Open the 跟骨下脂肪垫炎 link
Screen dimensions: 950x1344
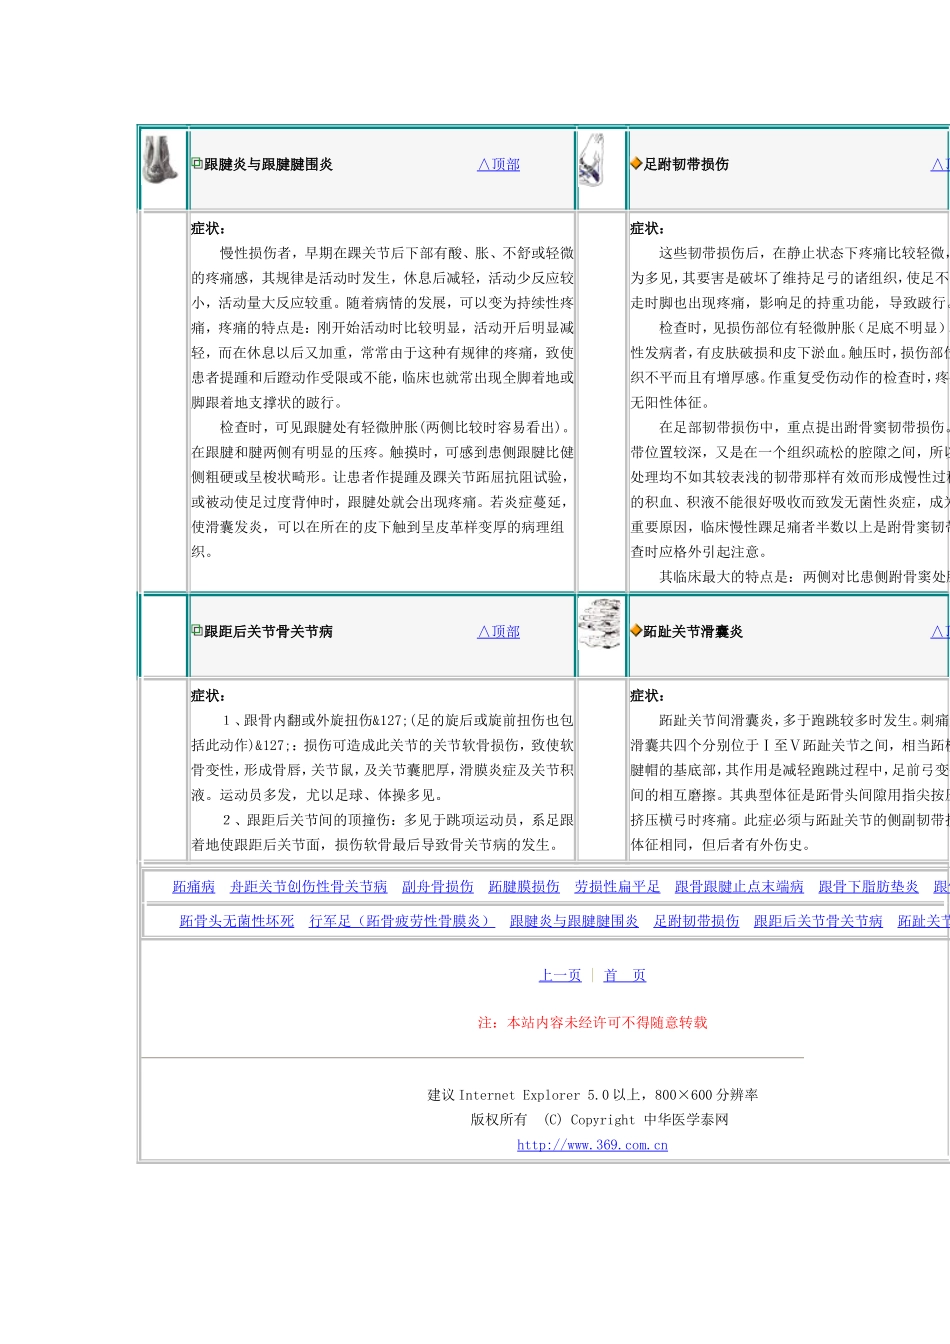[x=868, y=887]
